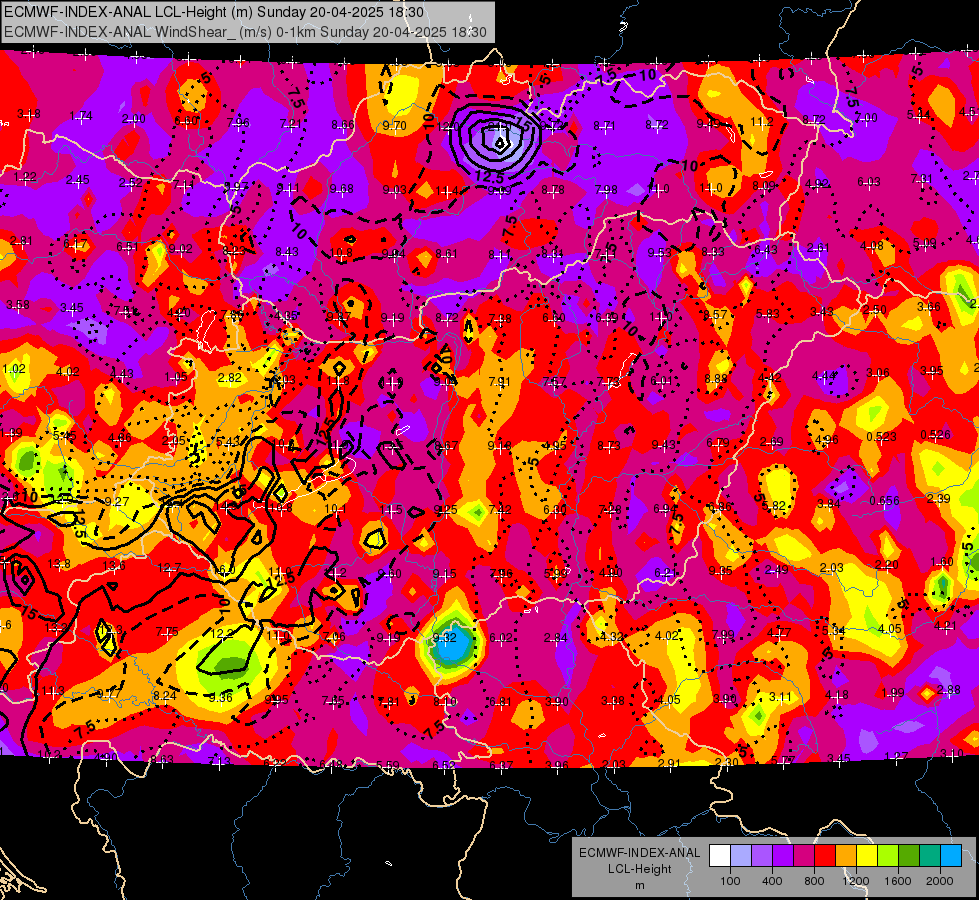Click the "2.82" grid value
The height and width of the screenshot is (900, 979).
point(229,377)
